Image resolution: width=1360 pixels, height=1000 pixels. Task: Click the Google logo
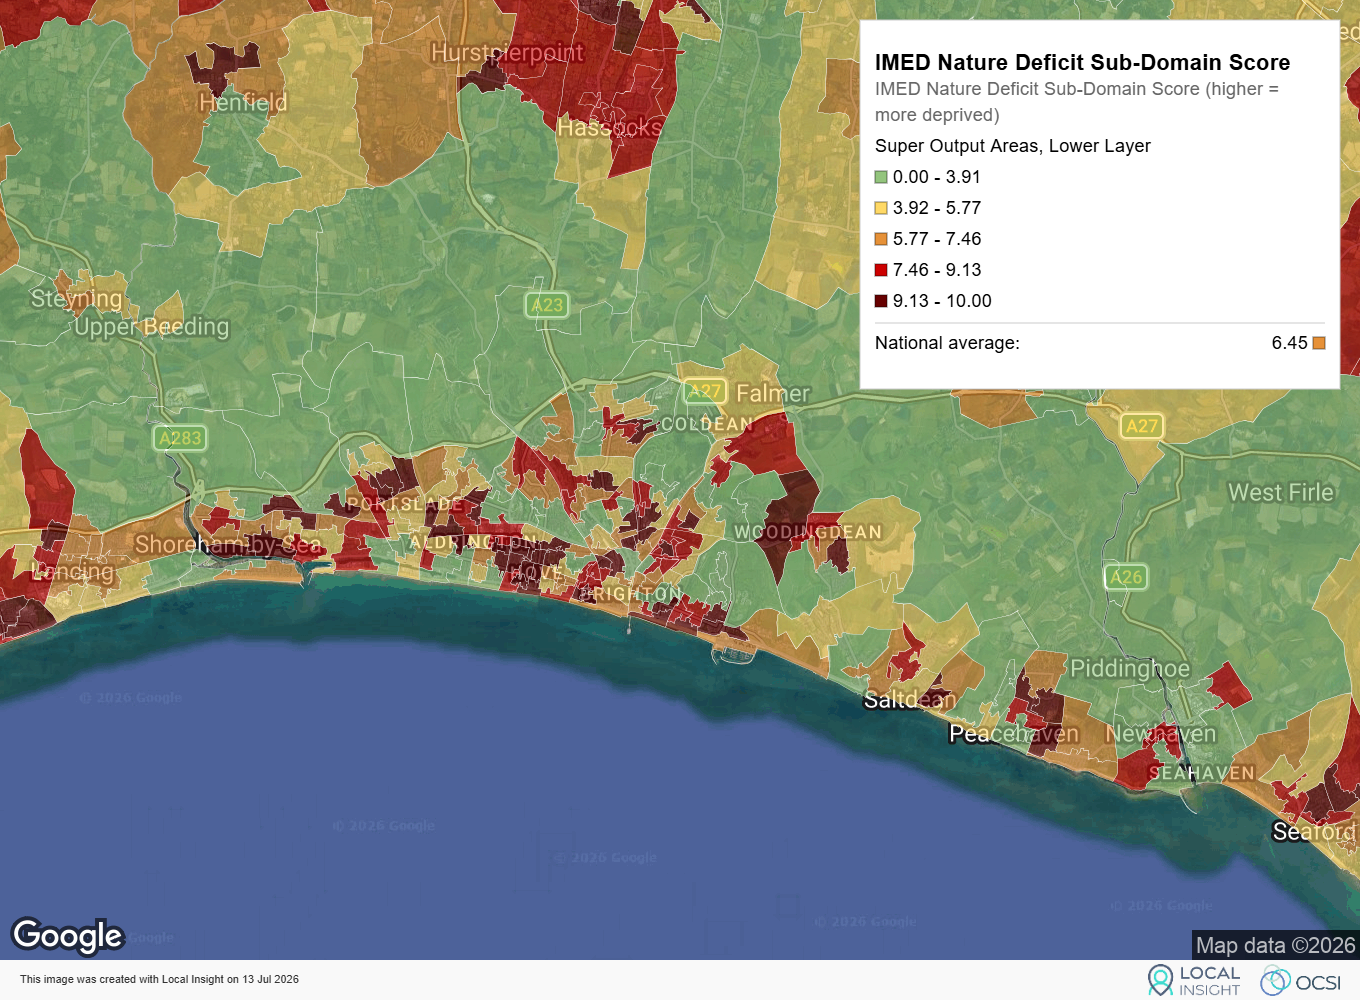point(67,936)
